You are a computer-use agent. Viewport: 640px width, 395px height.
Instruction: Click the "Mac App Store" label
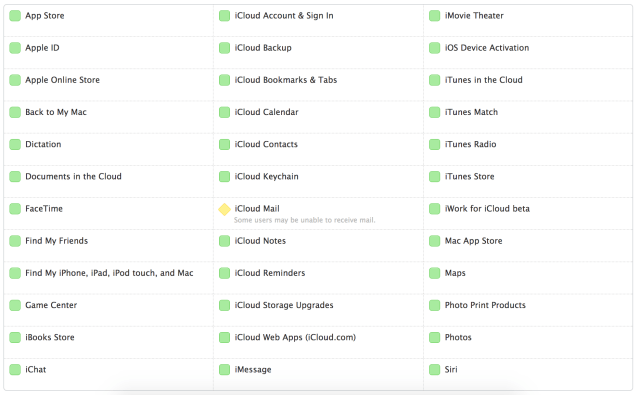point(473,241)
